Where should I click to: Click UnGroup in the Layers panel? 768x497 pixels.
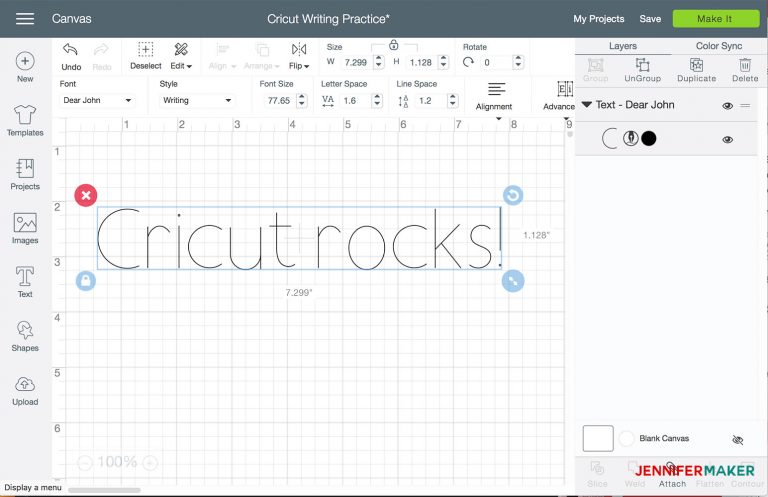coord(642,70)
